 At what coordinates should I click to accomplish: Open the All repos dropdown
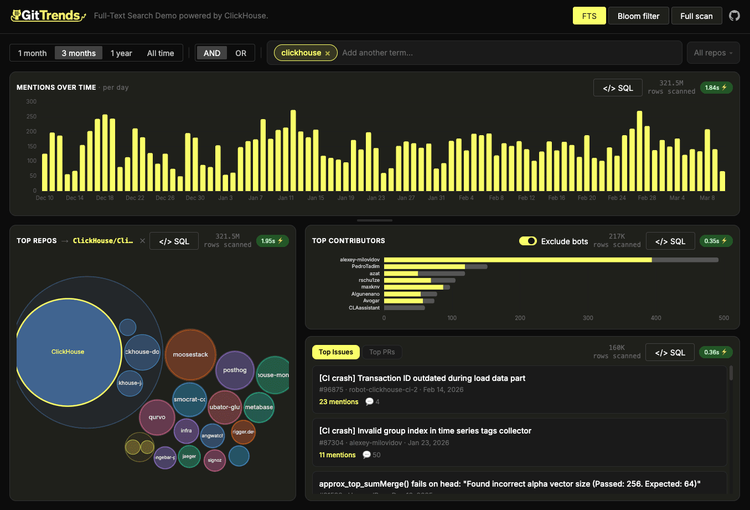713,53
